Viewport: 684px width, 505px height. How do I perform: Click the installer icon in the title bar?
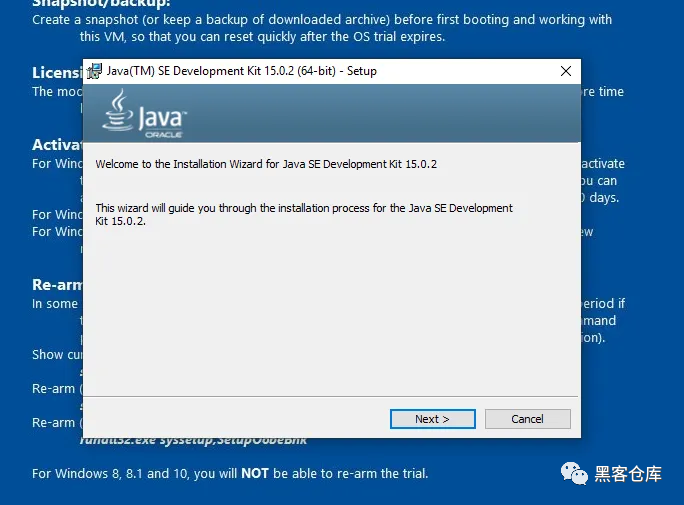94,71
